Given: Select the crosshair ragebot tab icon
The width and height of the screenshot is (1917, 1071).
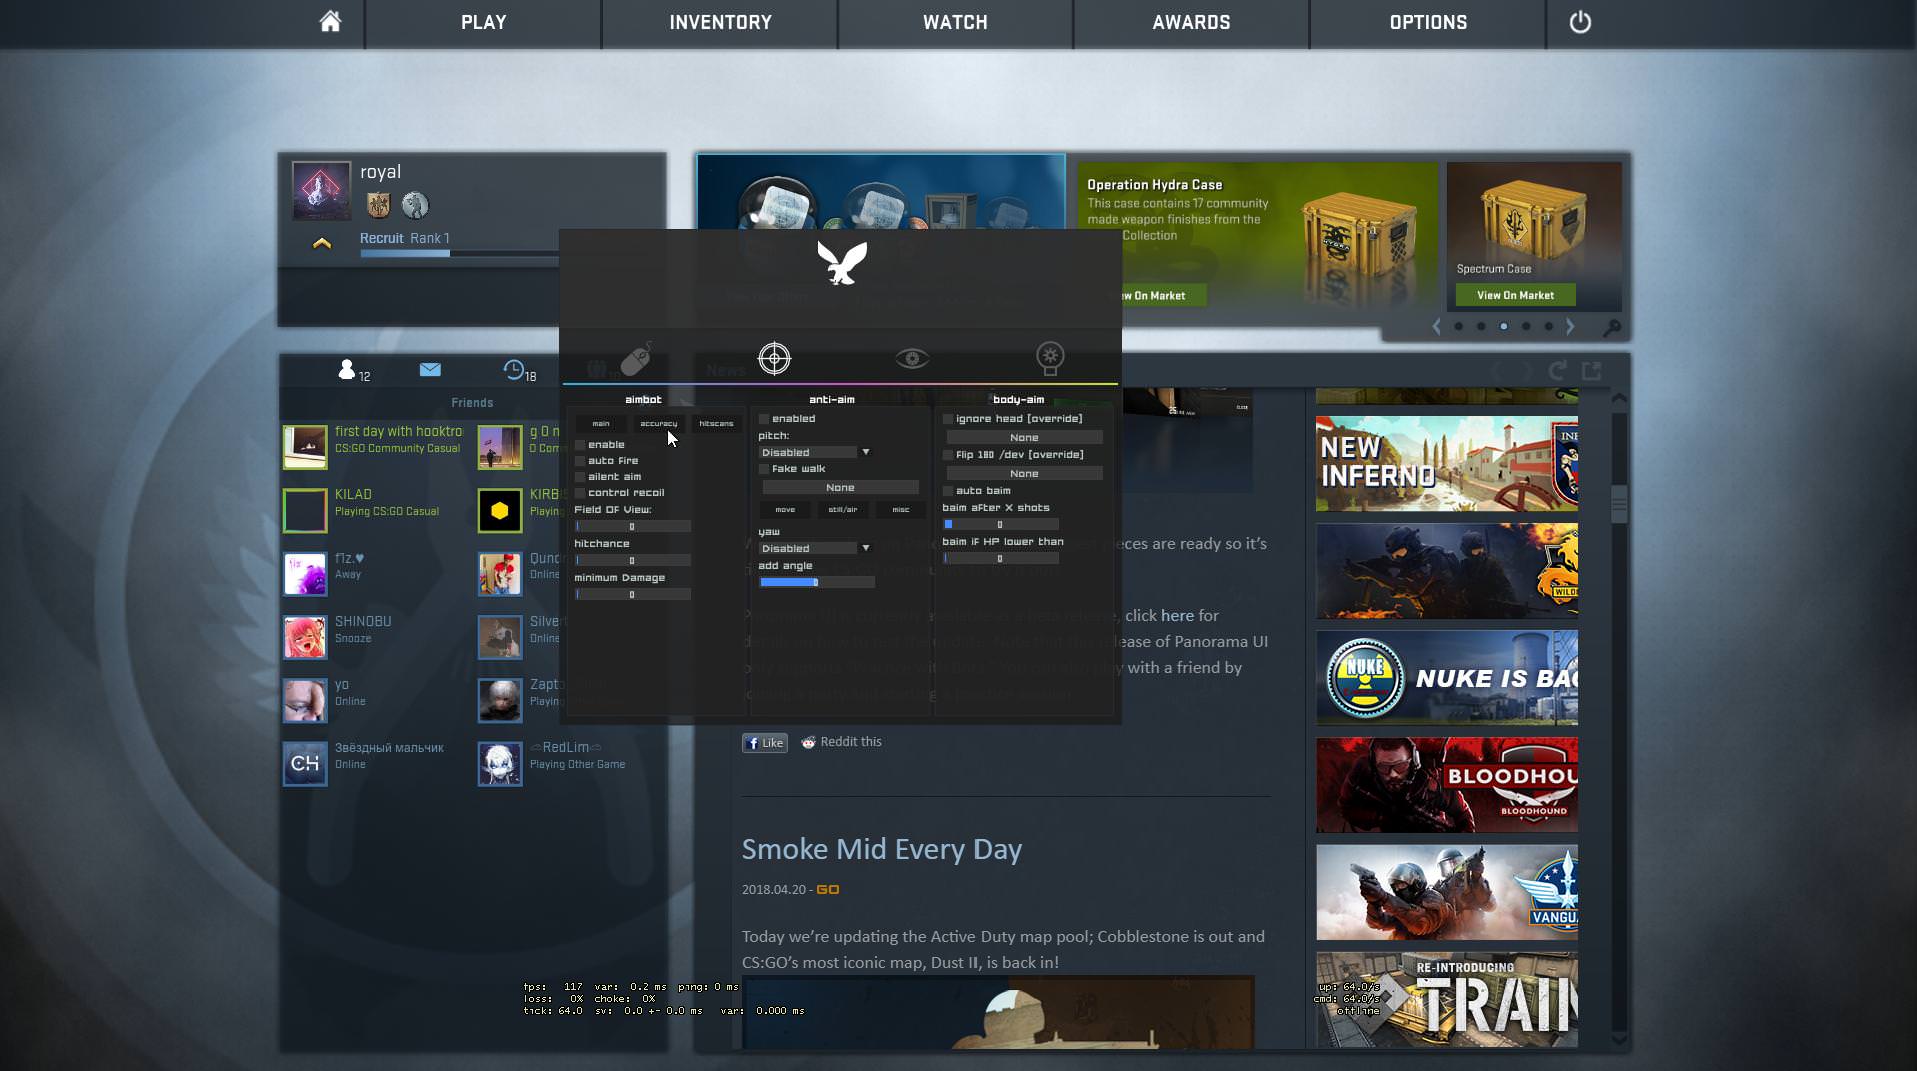Looking at the screenshot, I should coord(774,358).
